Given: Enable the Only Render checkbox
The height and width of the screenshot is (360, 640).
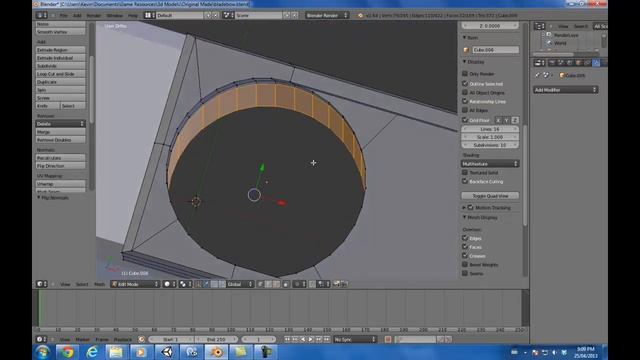Looking at the screenshot, I should (x=464, y=73).
